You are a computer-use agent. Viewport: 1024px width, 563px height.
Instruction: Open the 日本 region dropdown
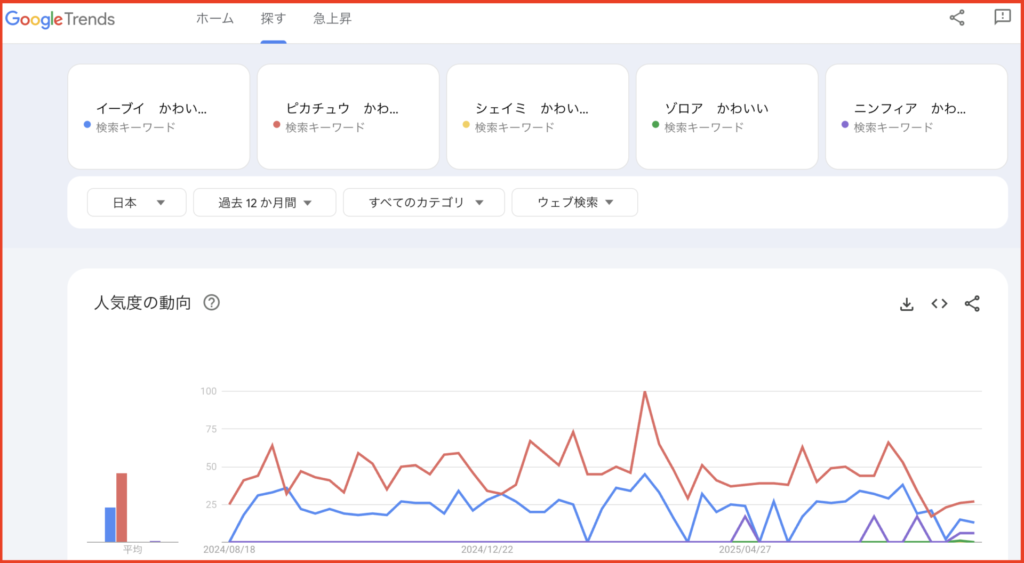point(136,202)
